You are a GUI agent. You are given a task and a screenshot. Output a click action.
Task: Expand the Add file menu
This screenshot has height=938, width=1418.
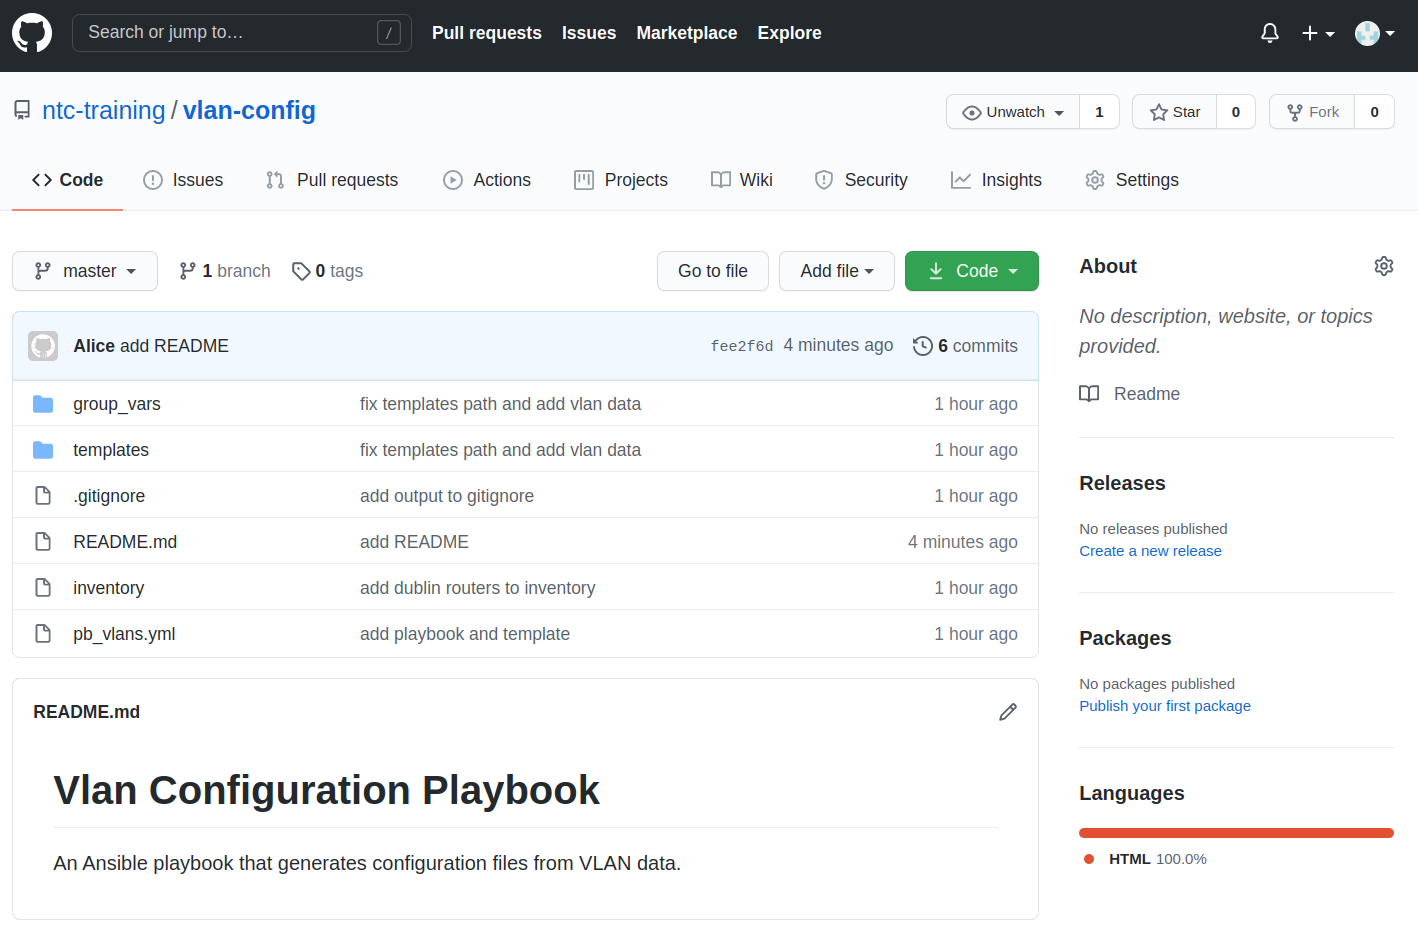pos(836,271)
